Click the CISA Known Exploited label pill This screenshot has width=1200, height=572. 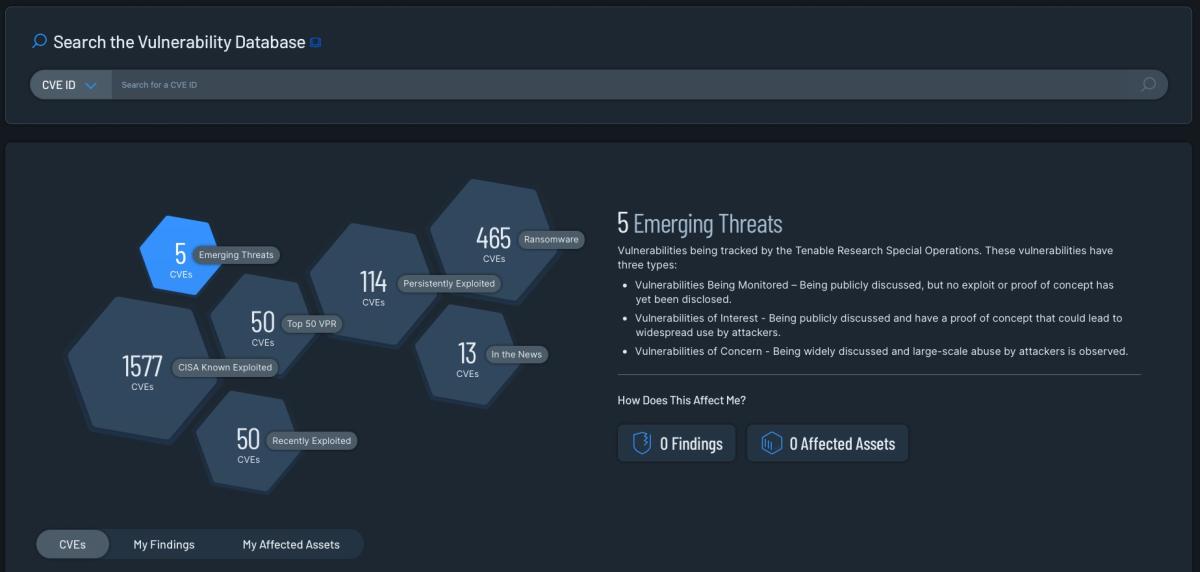click(224, 367)
